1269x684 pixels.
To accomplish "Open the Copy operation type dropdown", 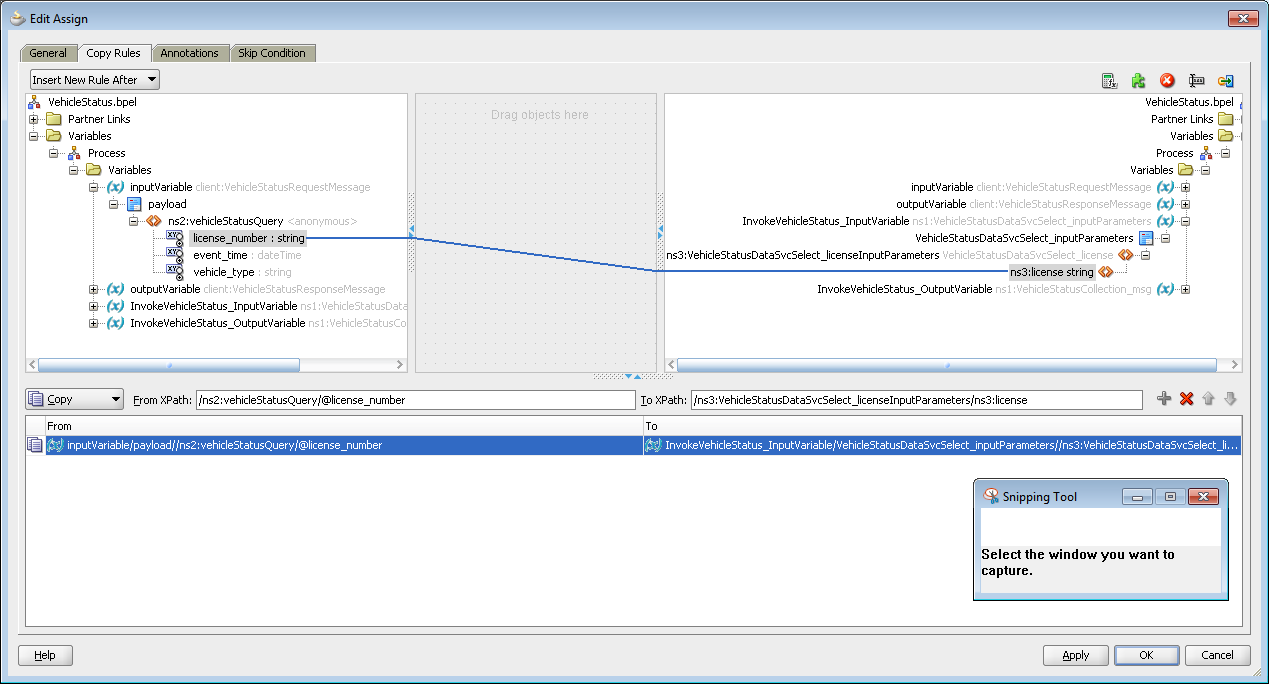I will click(x=75, y=399).
